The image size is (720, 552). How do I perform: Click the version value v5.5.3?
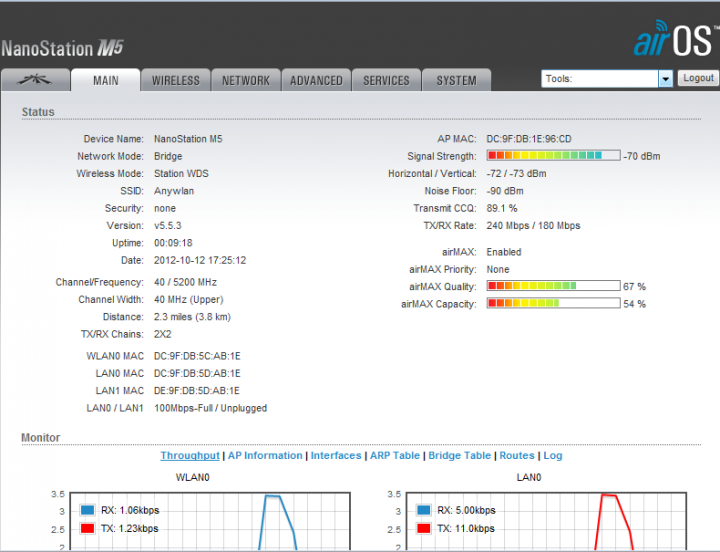point(168,225)
